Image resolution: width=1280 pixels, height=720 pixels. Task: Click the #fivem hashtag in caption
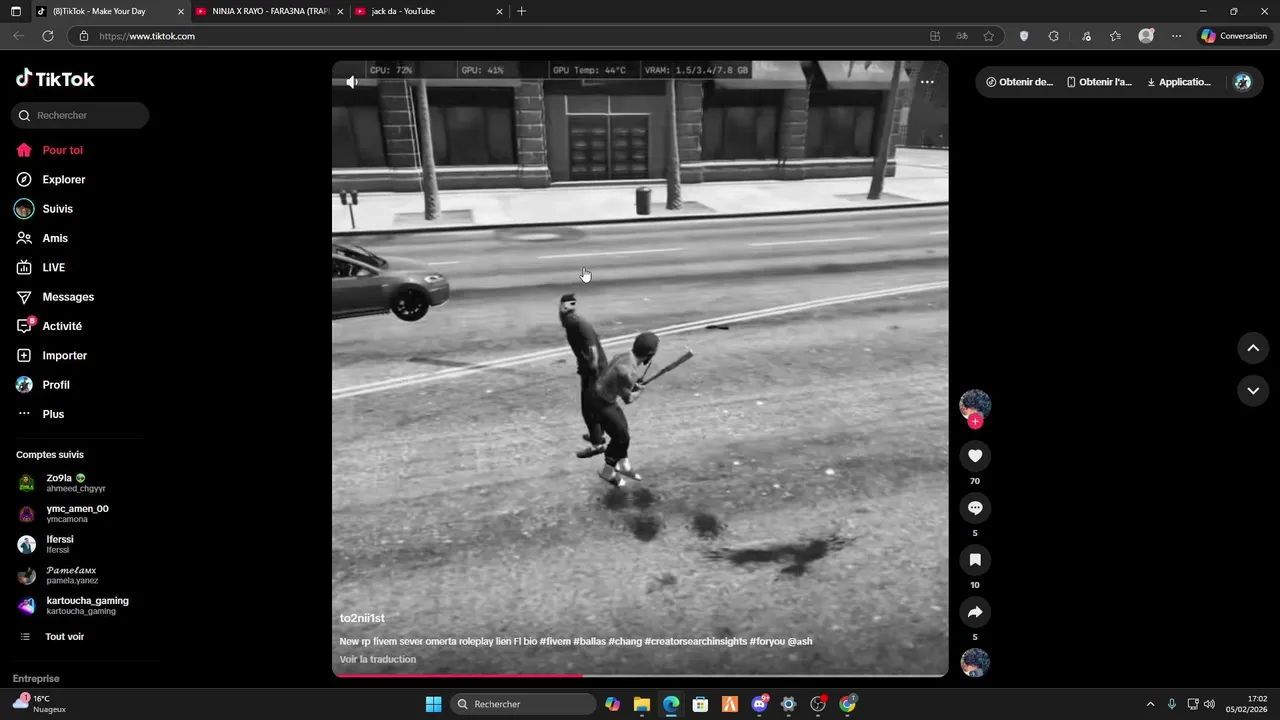(x=555, y=641)
